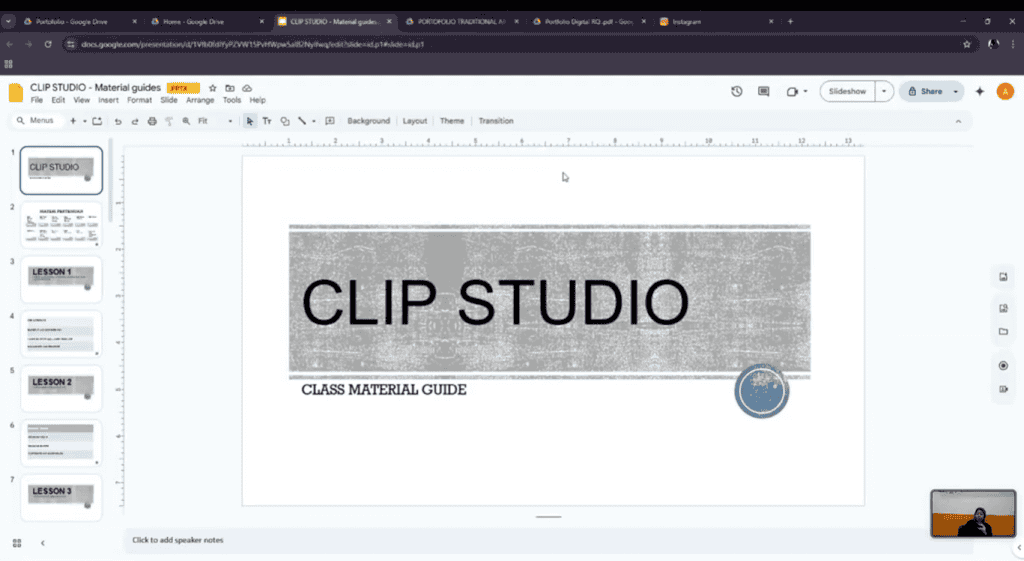Open the first right side panel icon
Viewport: 1024px width, 561px height.
pyautogui.click(x=1003, y=277)
